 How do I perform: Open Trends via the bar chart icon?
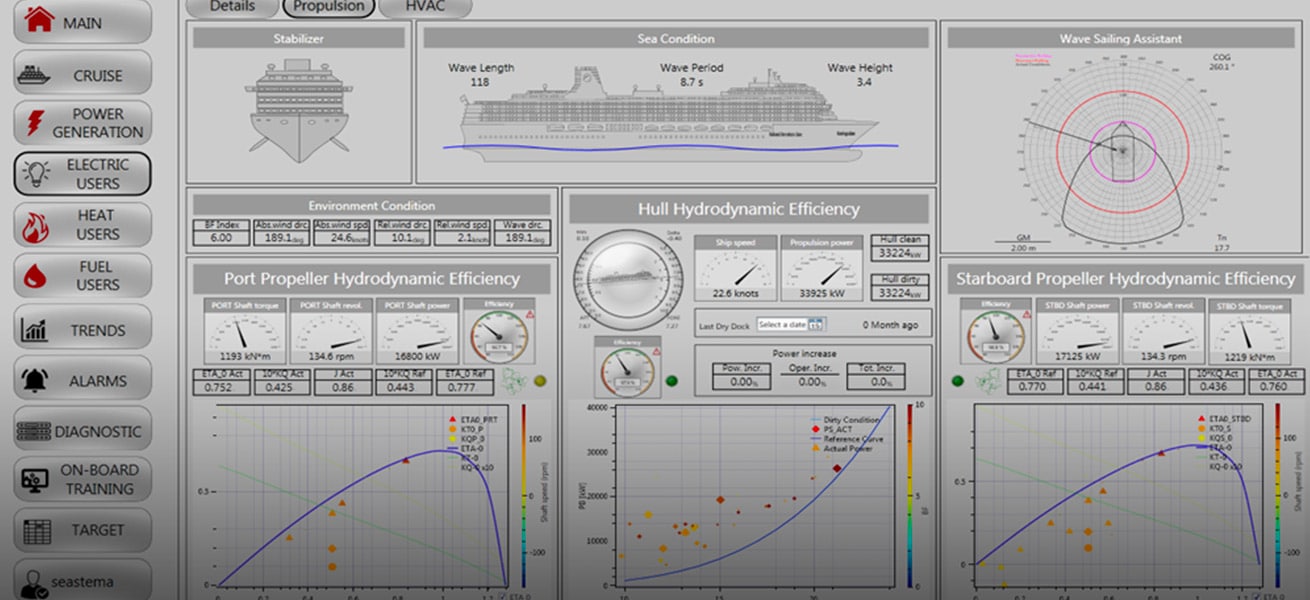pyautogui.click(x=36, y=329)
